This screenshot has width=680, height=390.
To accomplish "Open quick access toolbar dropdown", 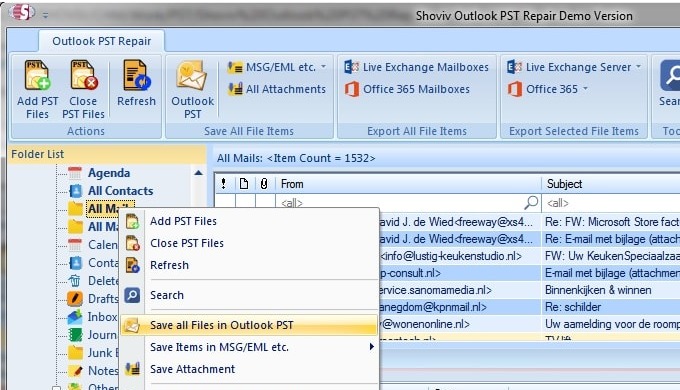I will [x=46, y=15].
